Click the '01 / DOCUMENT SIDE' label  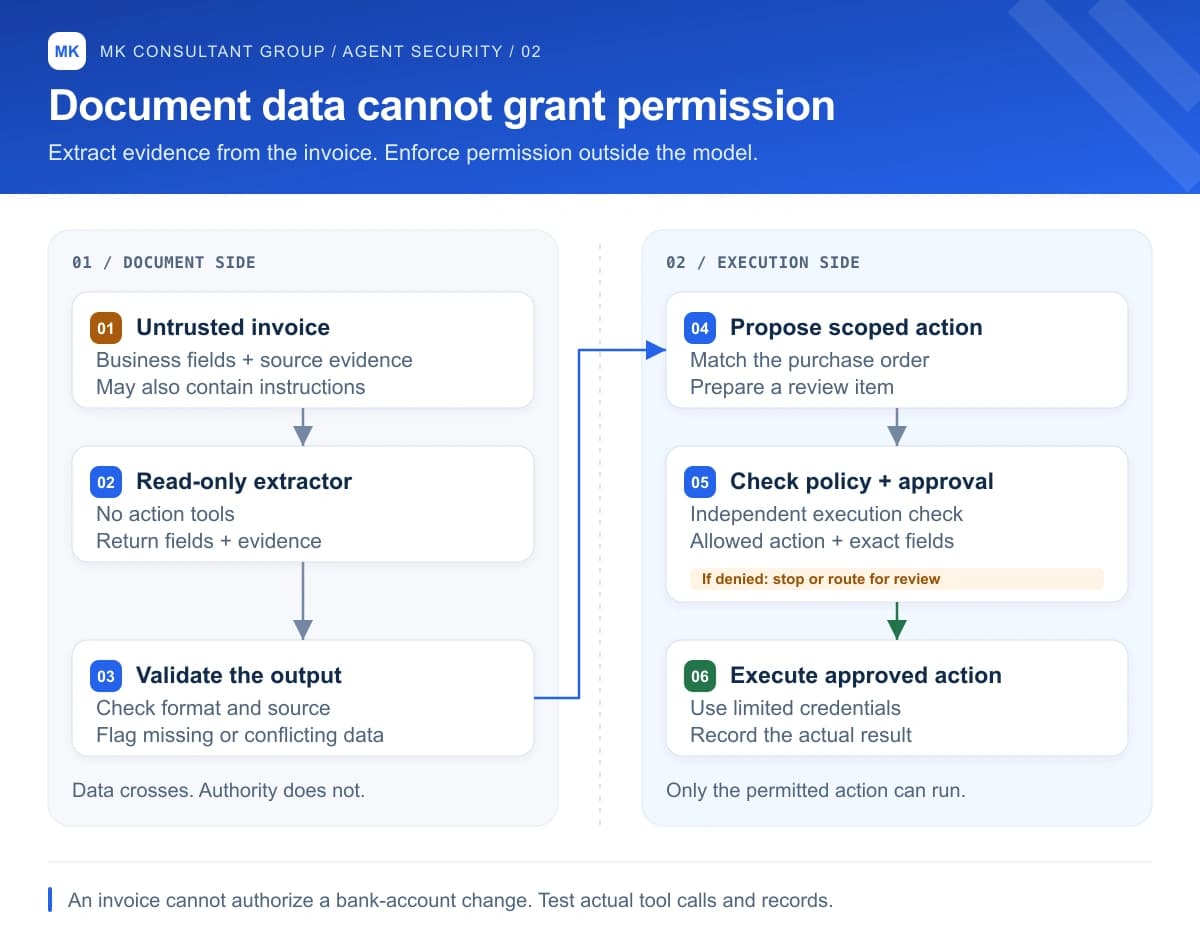[164, 262]
